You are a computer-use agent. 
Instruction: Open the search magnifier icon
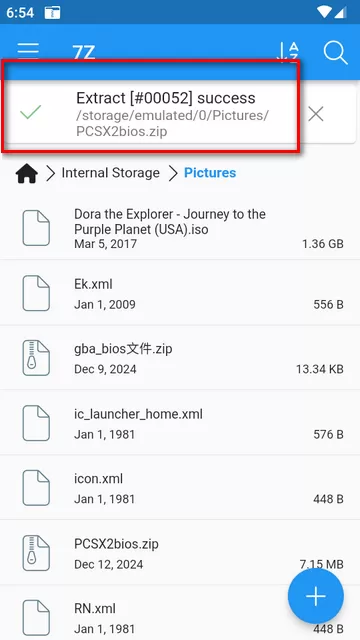336,53
